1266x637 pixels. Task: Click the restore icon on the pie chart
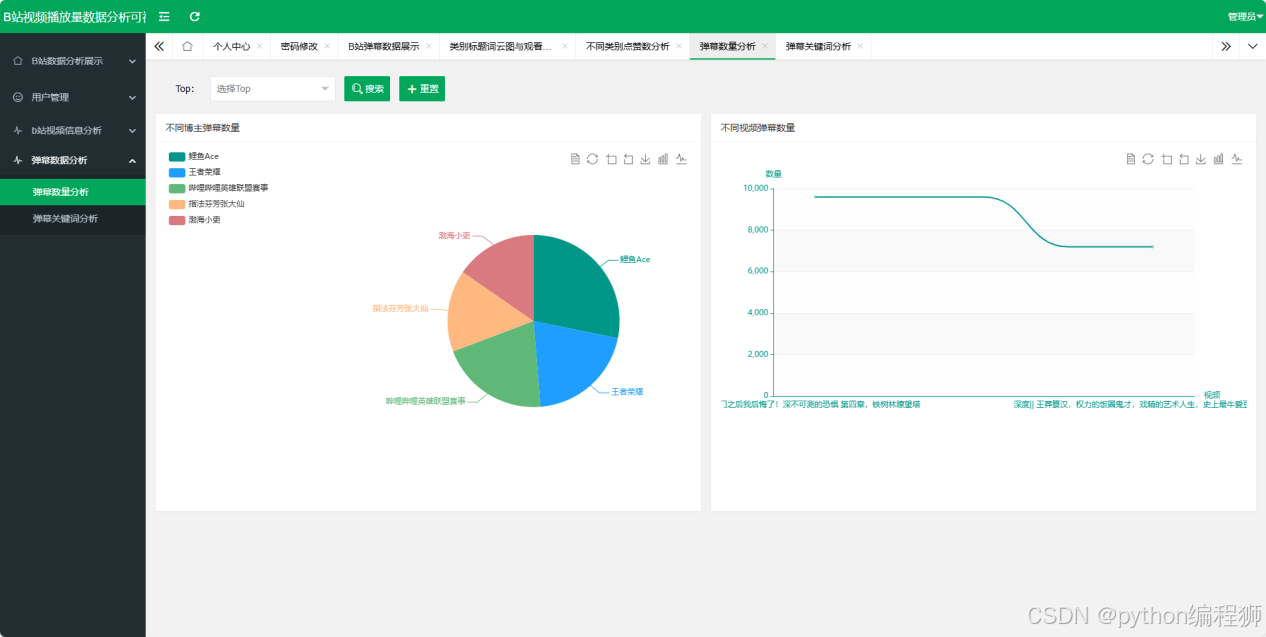coord(592,159)
